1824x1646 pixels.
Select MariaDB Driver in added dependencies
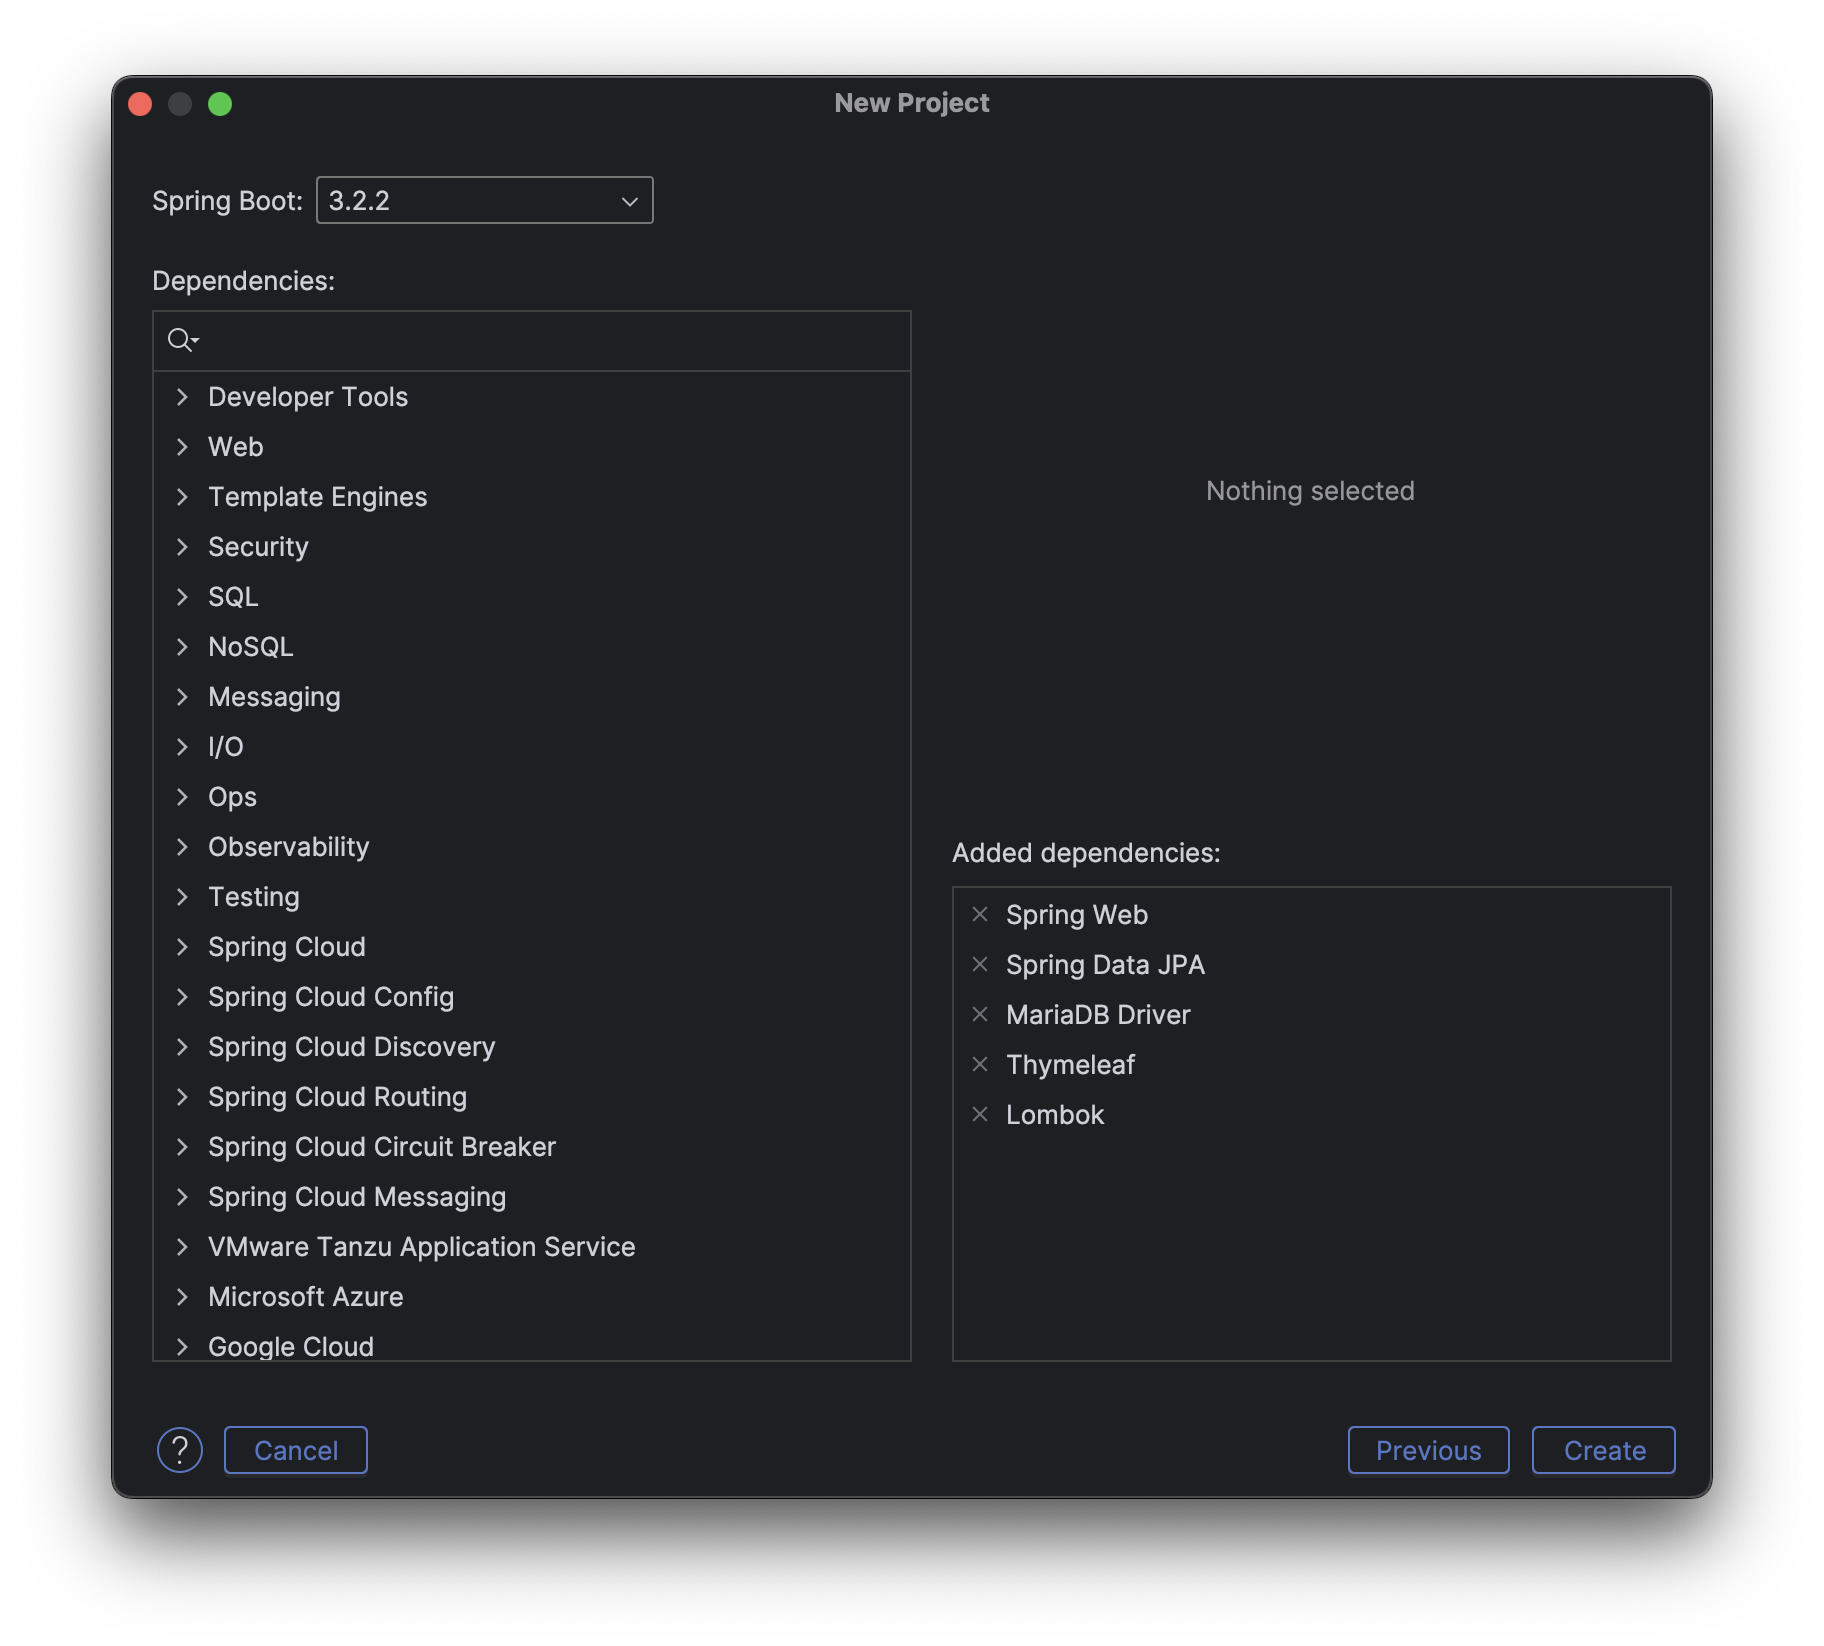point(1098,1014)
